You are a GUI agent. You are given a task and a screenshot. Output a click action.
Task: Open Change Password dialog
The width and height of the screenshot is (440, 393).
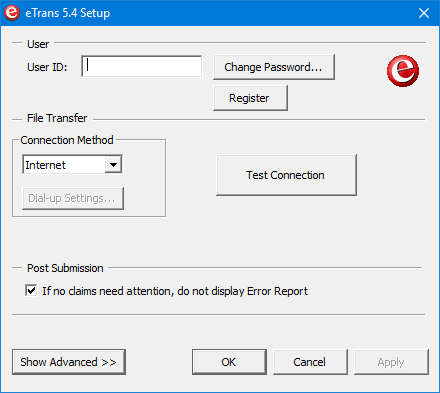tap(274, 67)
